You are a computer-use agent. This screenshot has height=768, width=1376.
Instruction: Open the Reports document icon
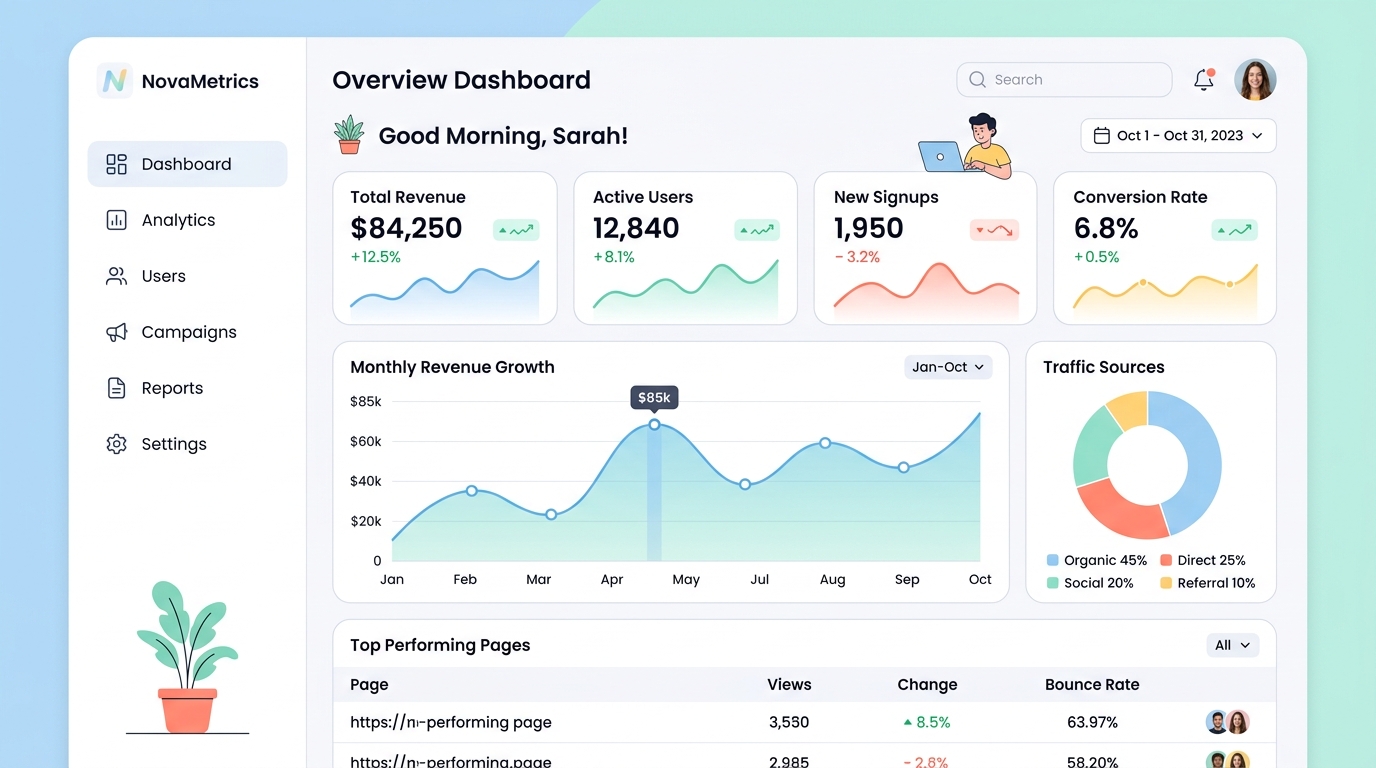coord(117,388)
